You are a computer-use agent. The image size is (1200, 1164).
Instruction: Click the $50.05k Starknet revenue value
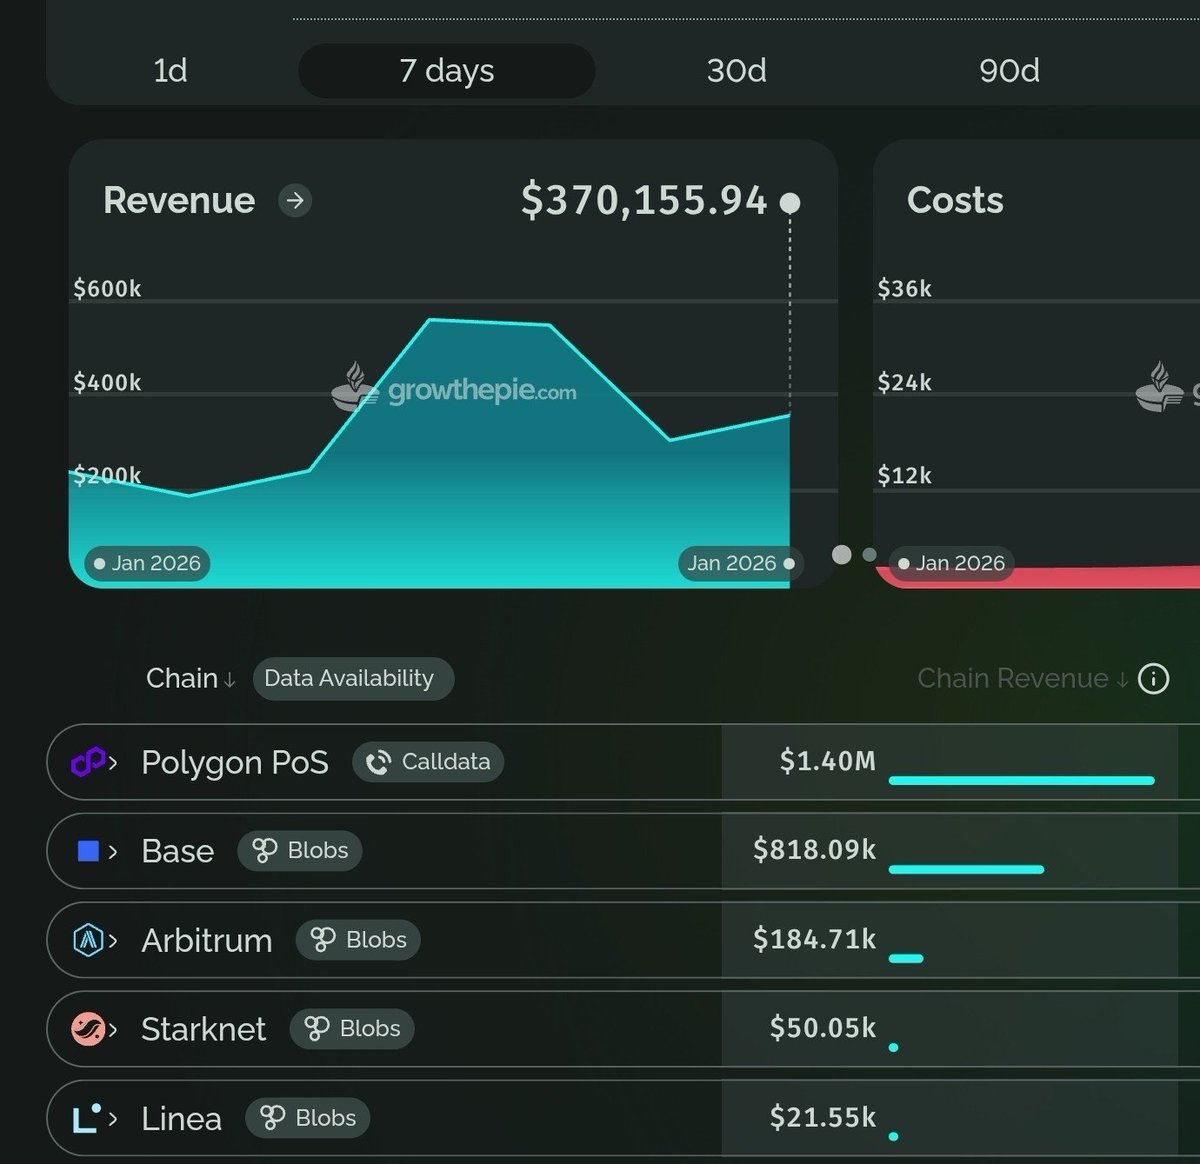point(823,1028)
